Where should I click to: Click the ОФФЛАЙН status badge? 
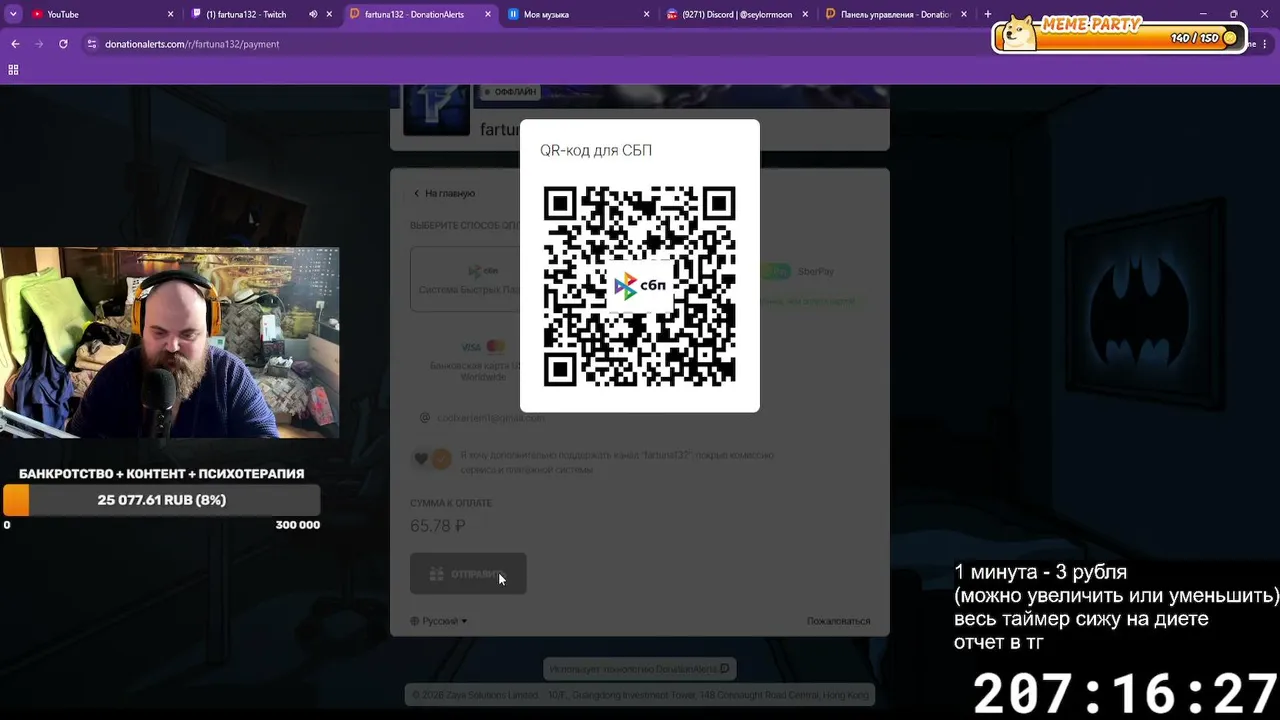[x=510, y=92]
